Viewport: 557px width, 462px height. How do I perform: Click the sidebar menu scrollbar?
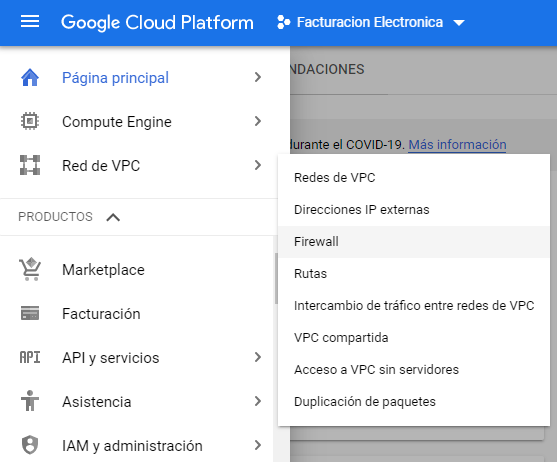(276, 279)
